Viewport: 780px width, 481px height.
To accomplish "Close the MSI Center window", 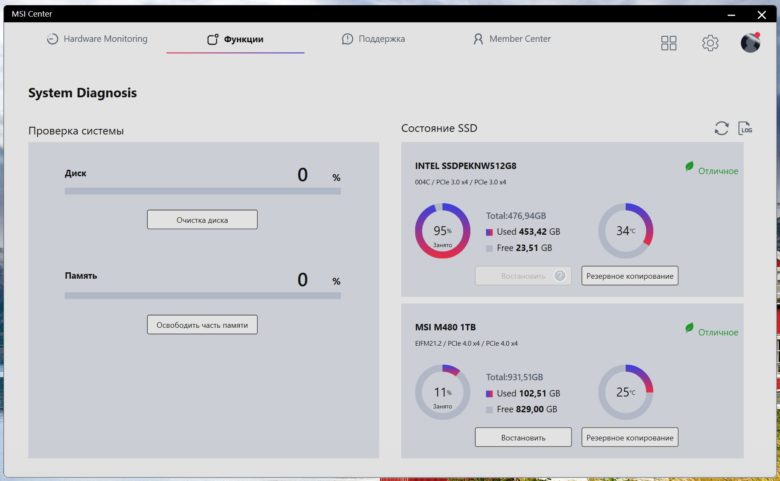I will click(762, 14).
